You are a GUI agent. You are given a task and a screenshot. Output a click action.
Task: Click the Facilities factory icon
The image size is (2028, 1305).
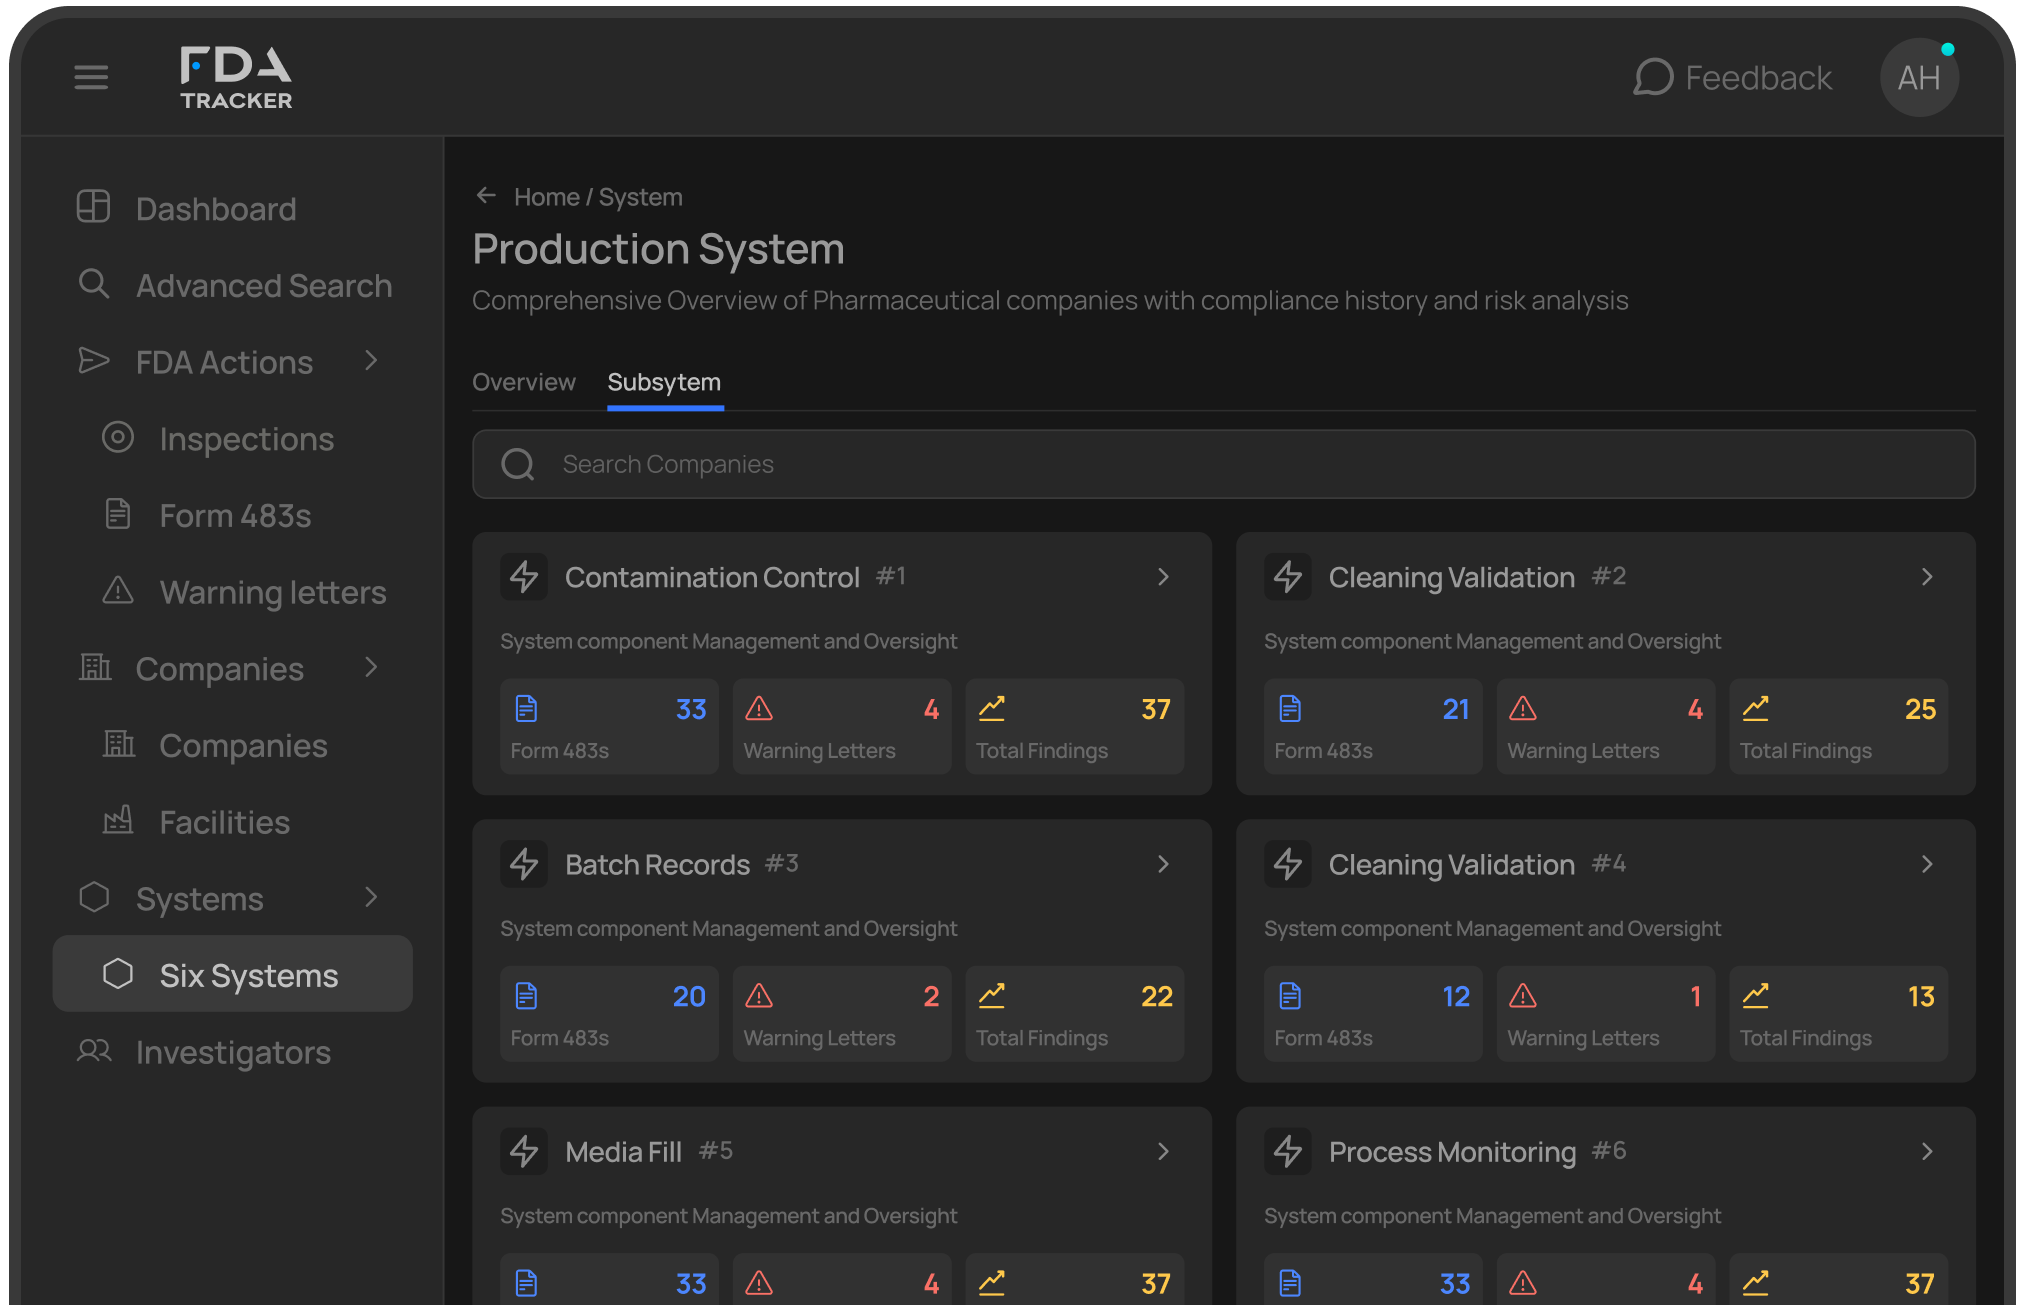click(x=118, y=820)
